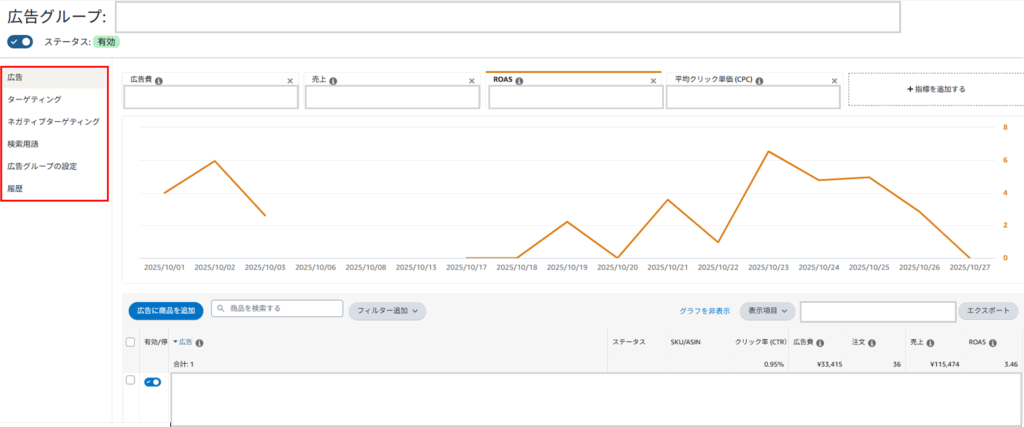This screenshot has height=427, width=1024.
Task: Close the ROAS metric card
Action: click(653, 80)
